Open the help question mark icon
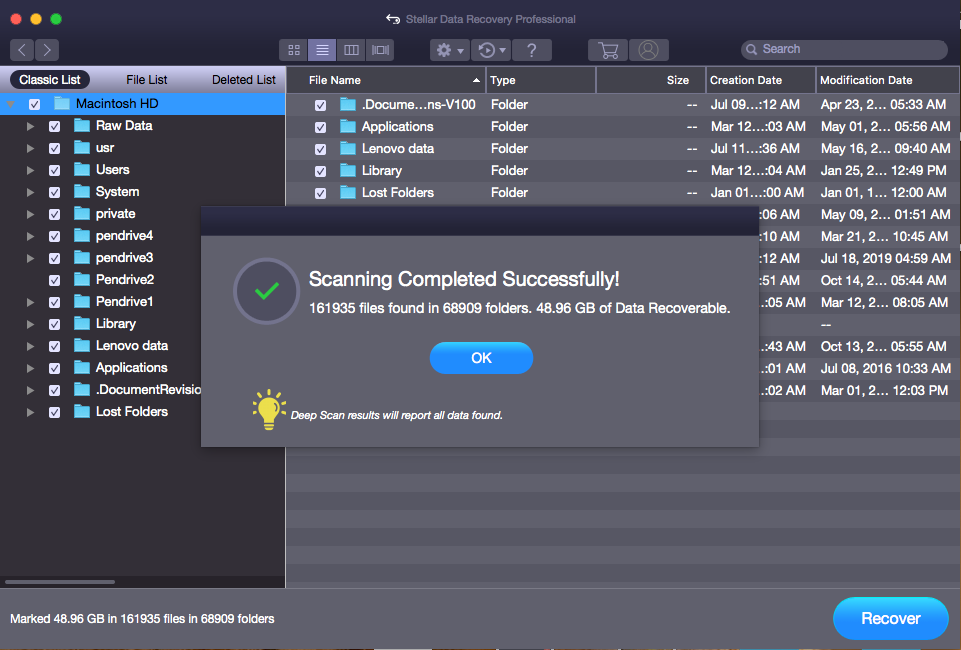Viewport: 961px width, 650px height. [532, 50]
